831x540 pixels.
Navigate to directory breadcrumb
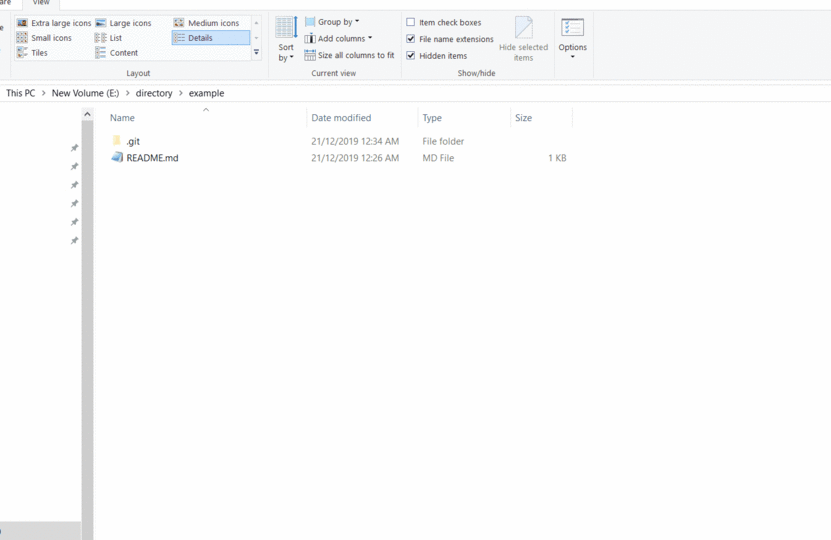[x=154, y=93]
